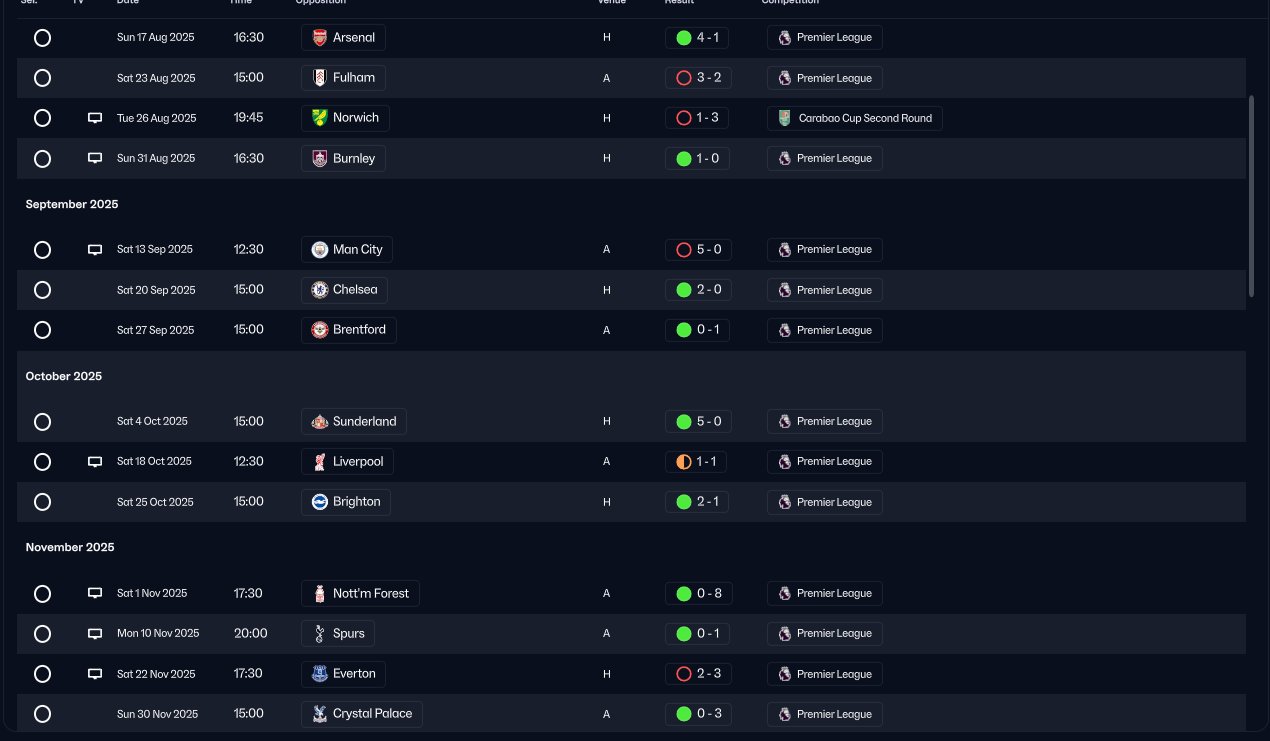
Task: Click the Man City badge icon
Action: click(319, 249)
